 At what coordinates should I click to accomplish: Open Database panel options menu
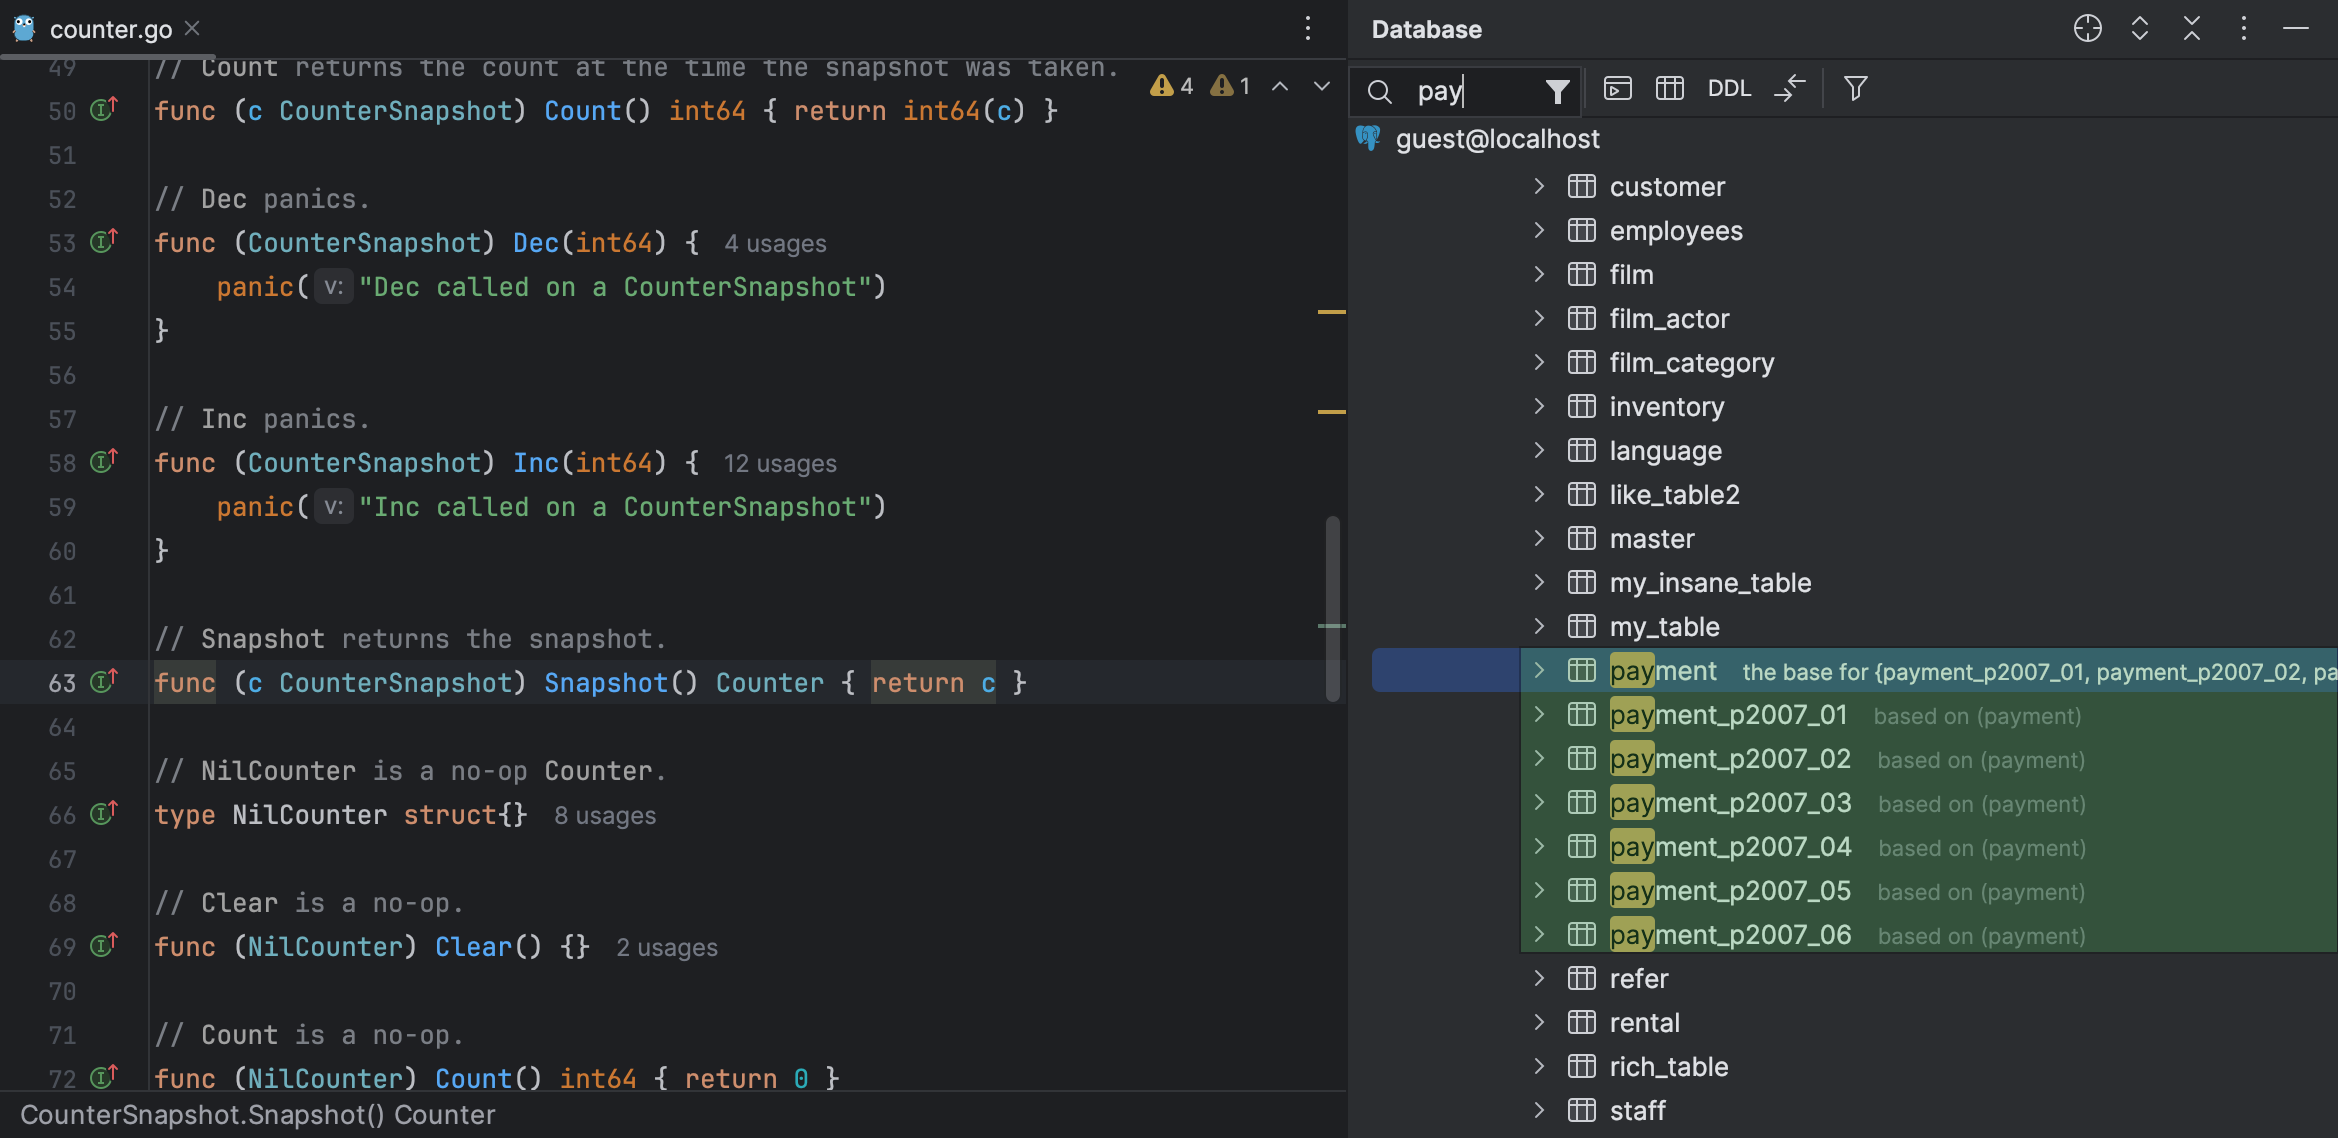tap(2243, 29)
